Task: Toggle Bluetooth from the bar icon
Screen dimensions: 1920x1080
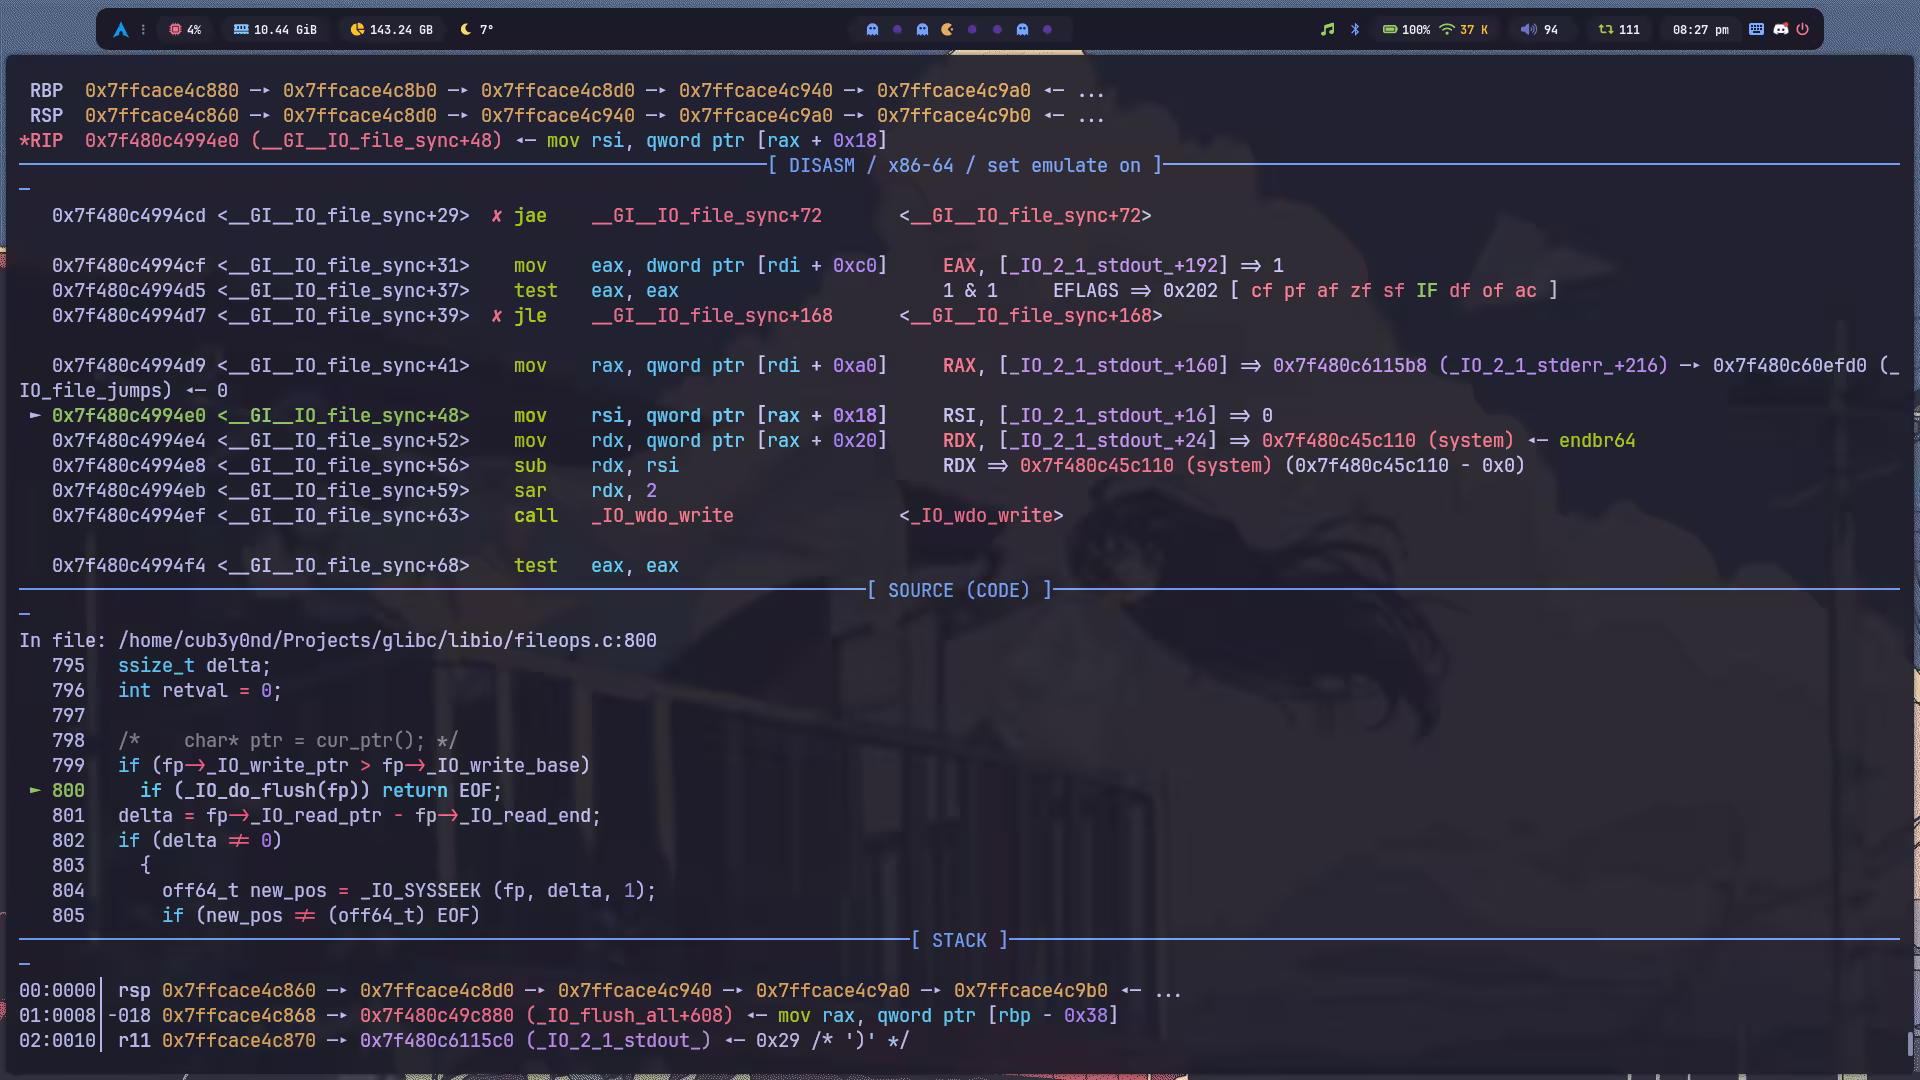Action: [x=1355, y=30]
